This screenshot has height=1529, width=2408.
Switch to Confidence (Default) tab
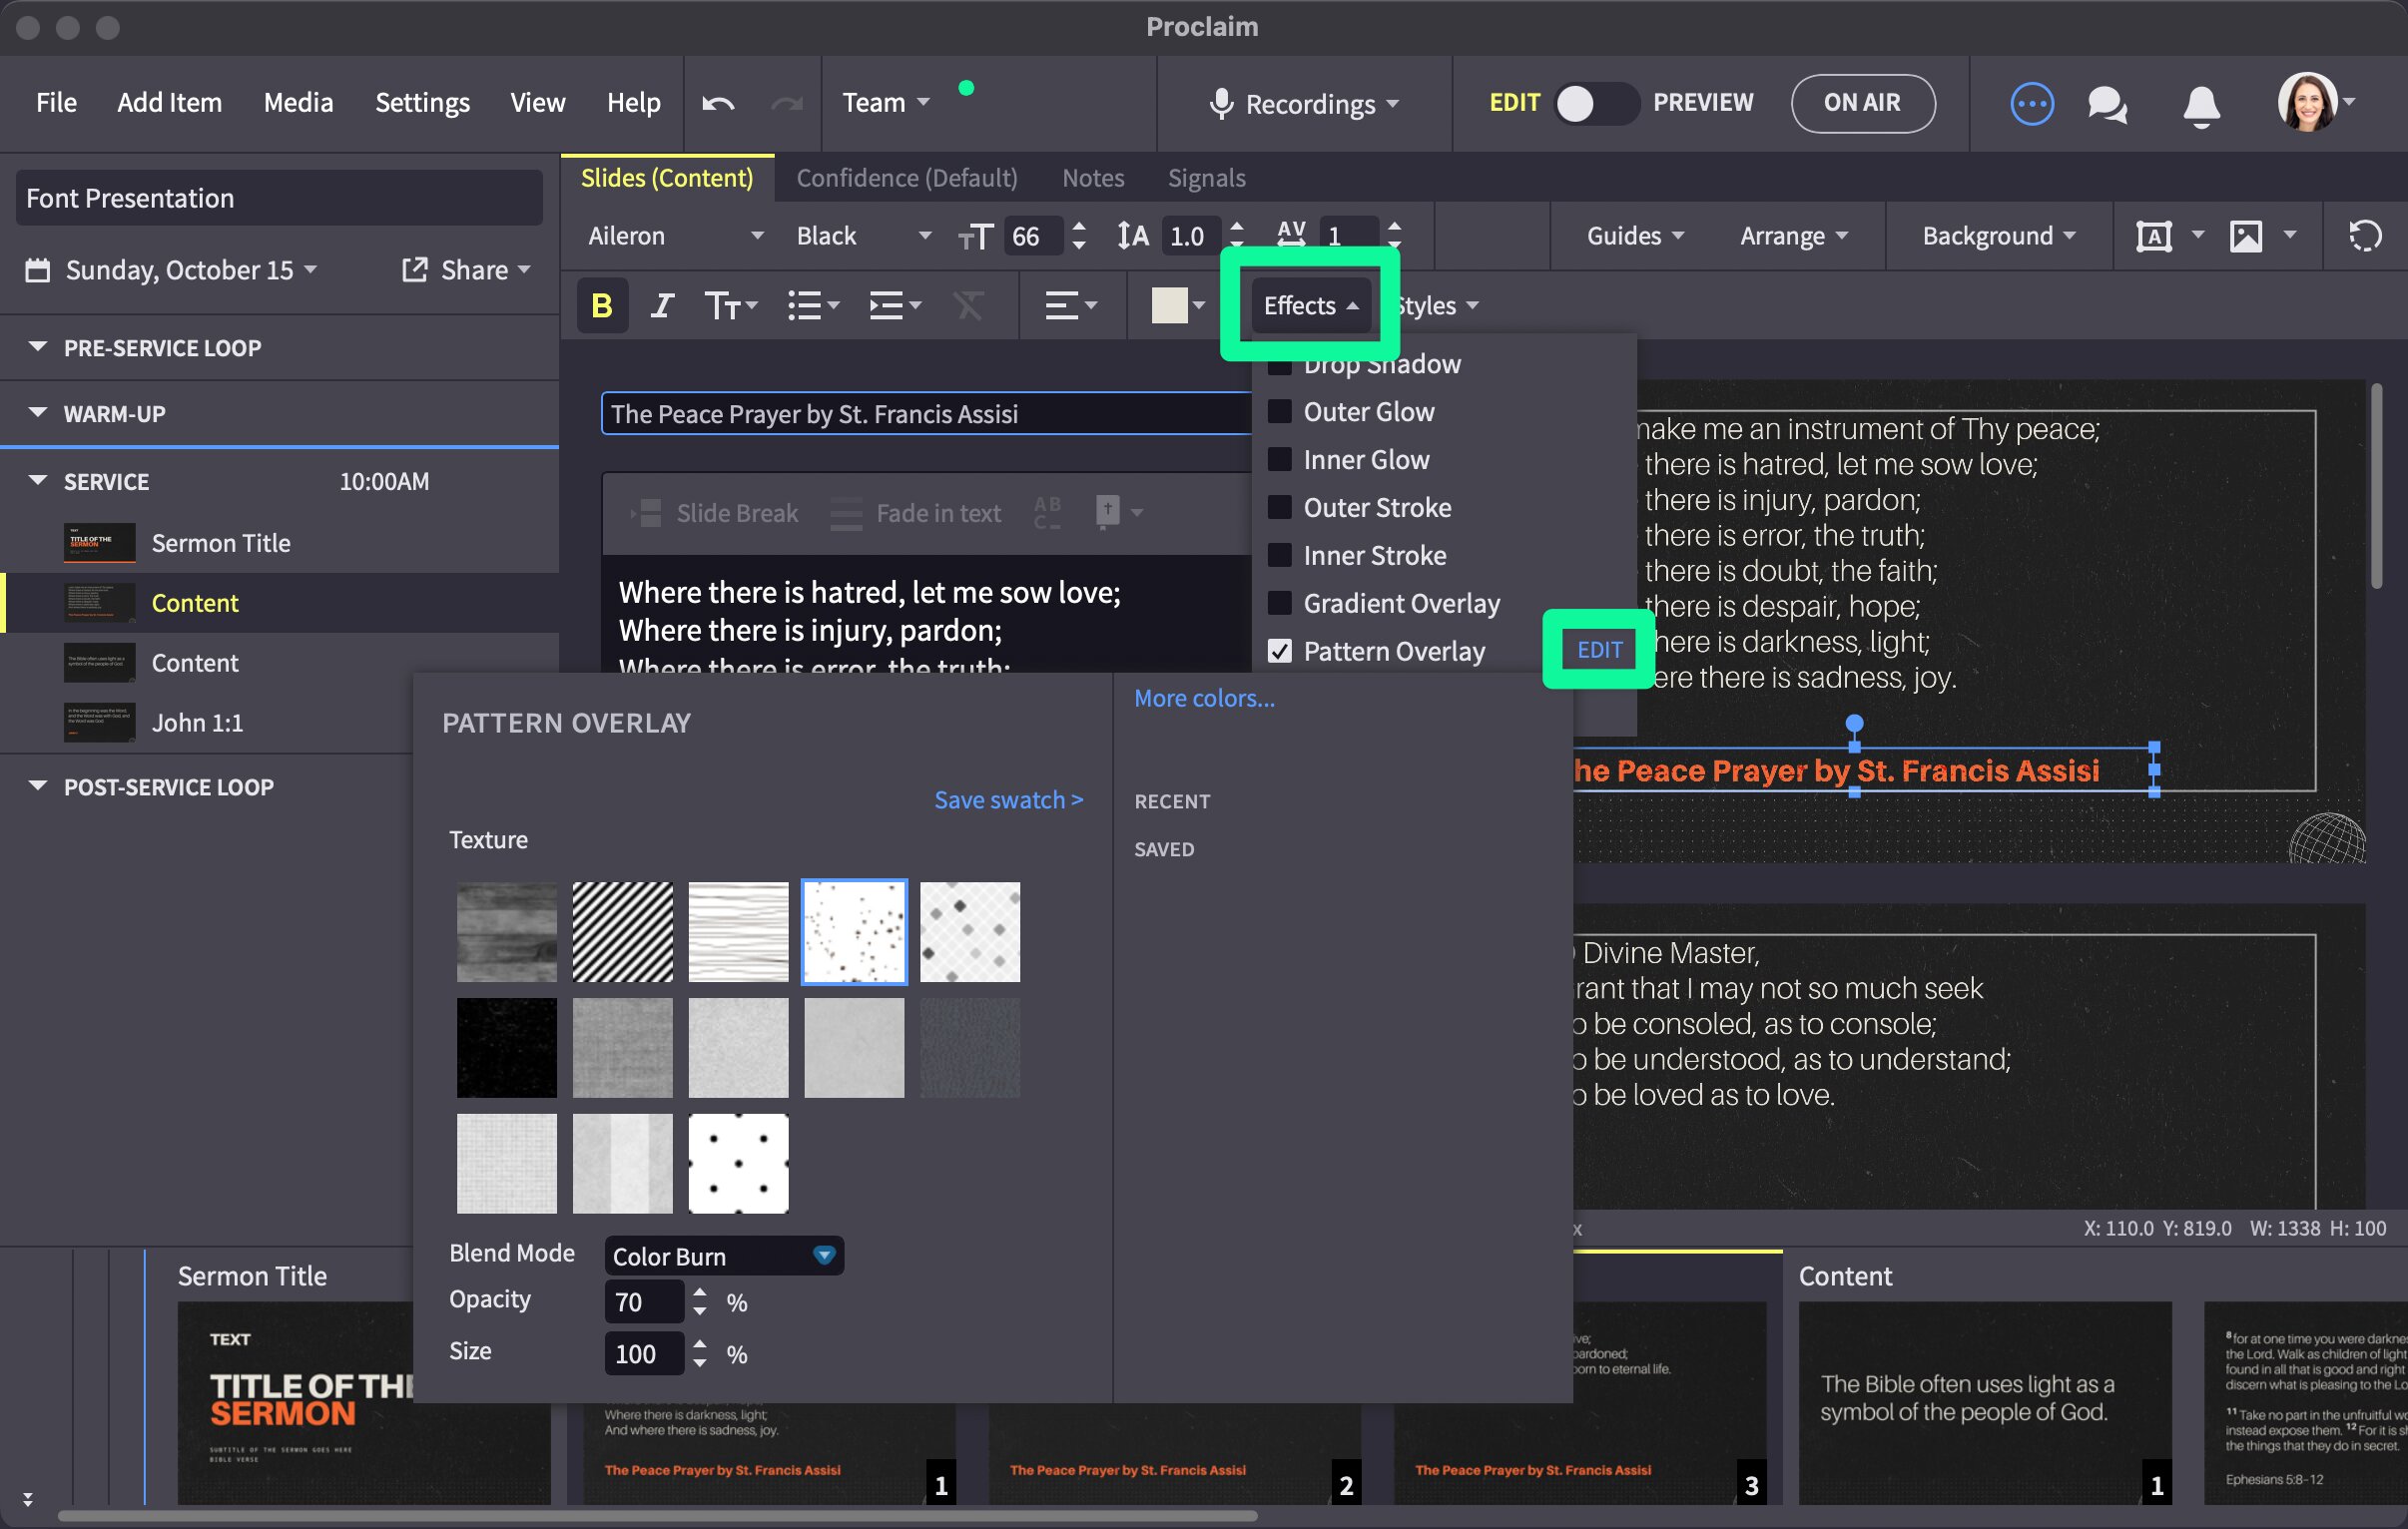906,178
